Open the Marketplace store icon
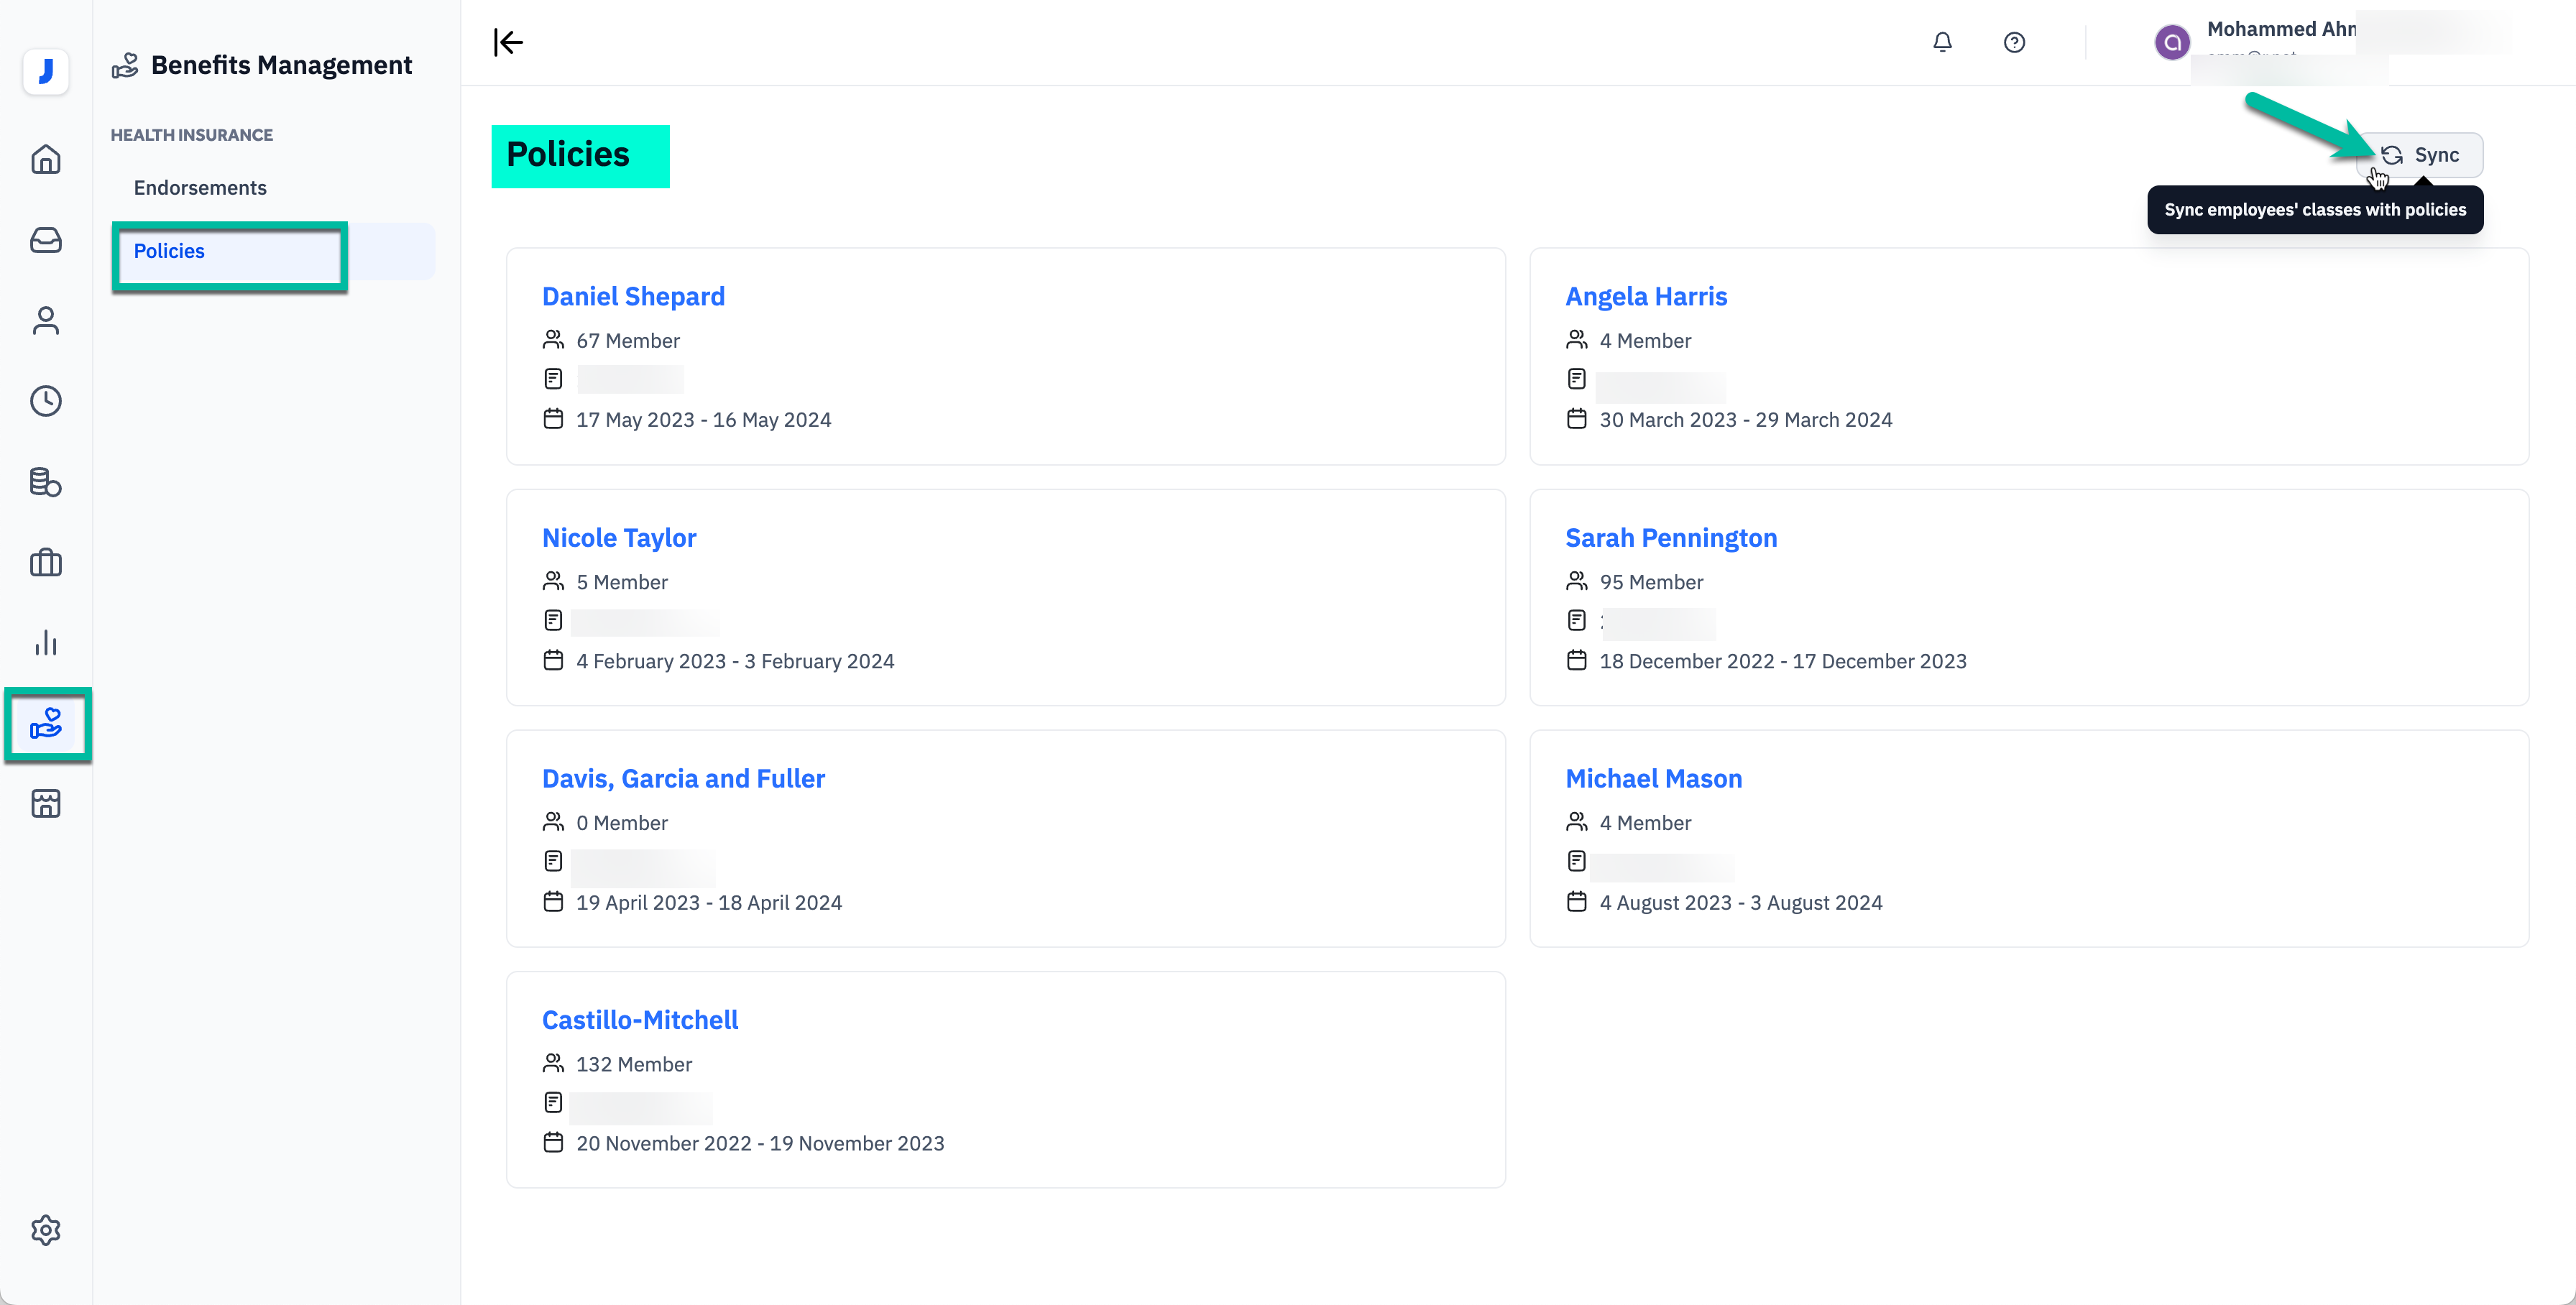 tap(46, 804)
